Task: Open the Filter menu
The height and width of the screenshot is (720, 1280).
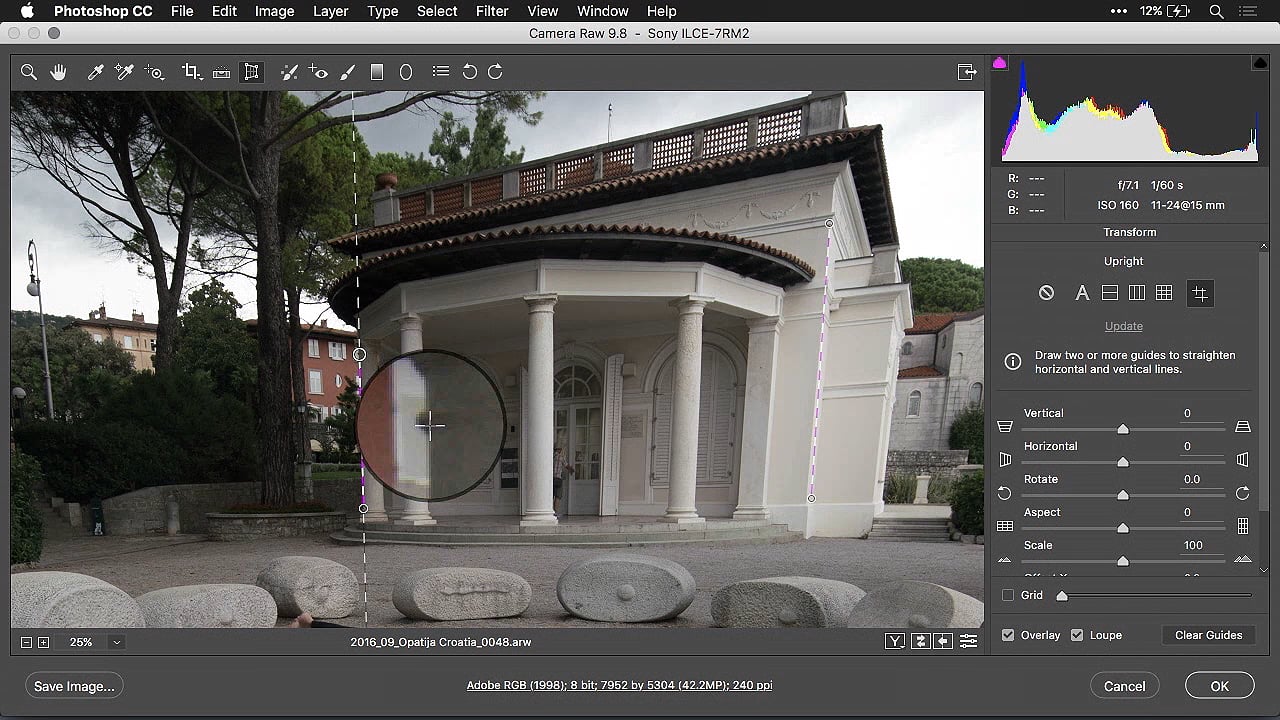Action: (492, 11)
